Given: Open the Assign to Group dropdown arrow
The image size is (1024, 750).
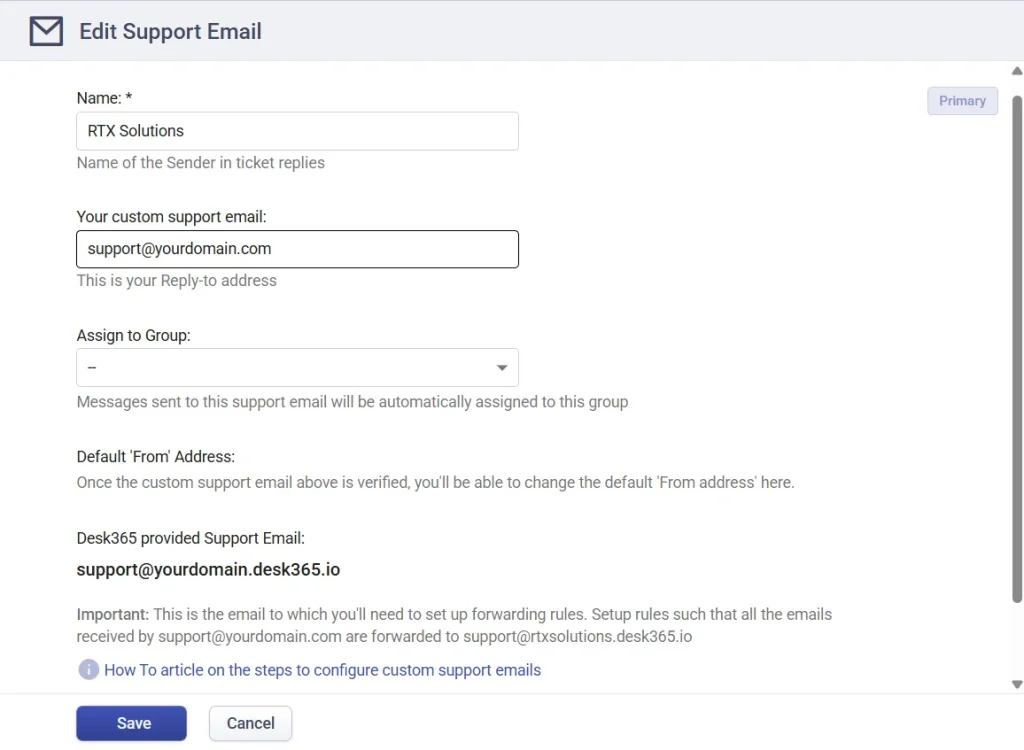Looking at the screenshot, I should tap(502, 367).
